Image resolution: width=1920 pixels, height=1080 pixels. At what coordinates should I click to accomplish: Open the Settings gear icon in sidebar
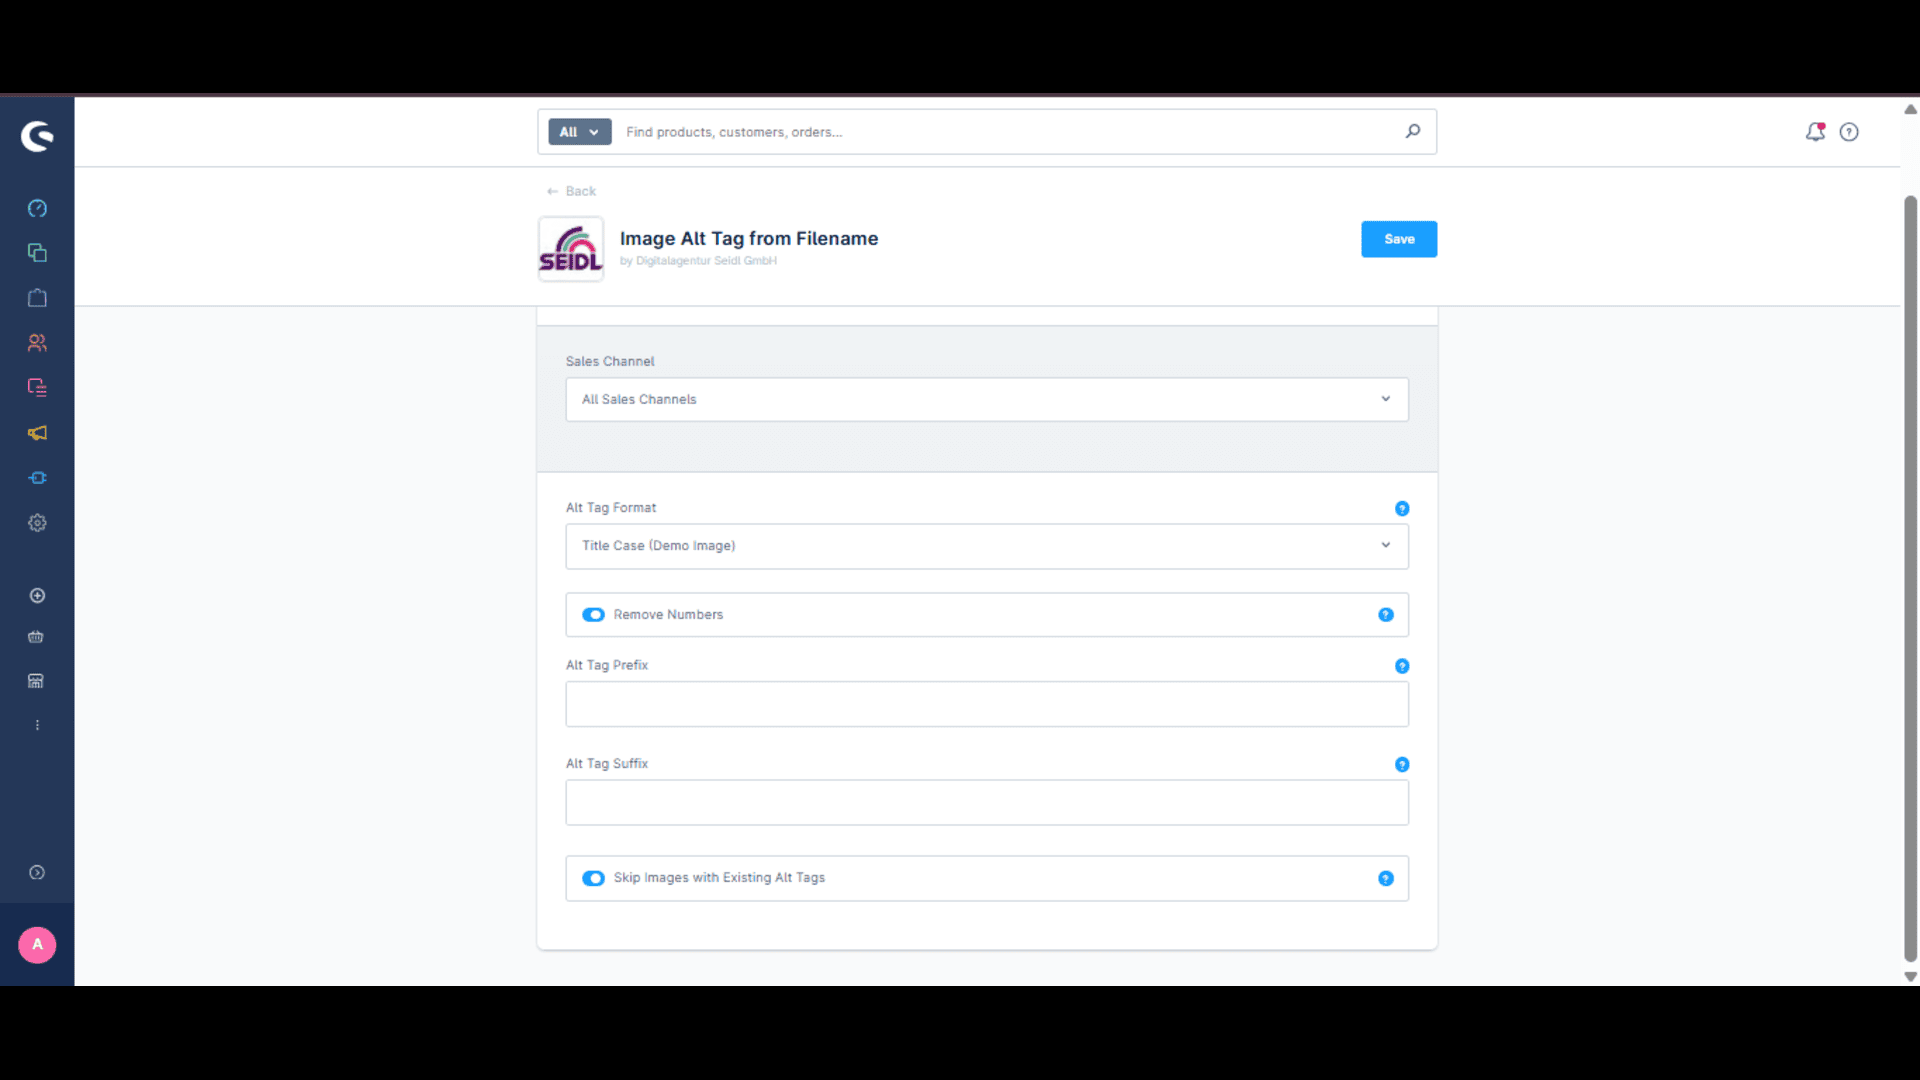(37, 523)
